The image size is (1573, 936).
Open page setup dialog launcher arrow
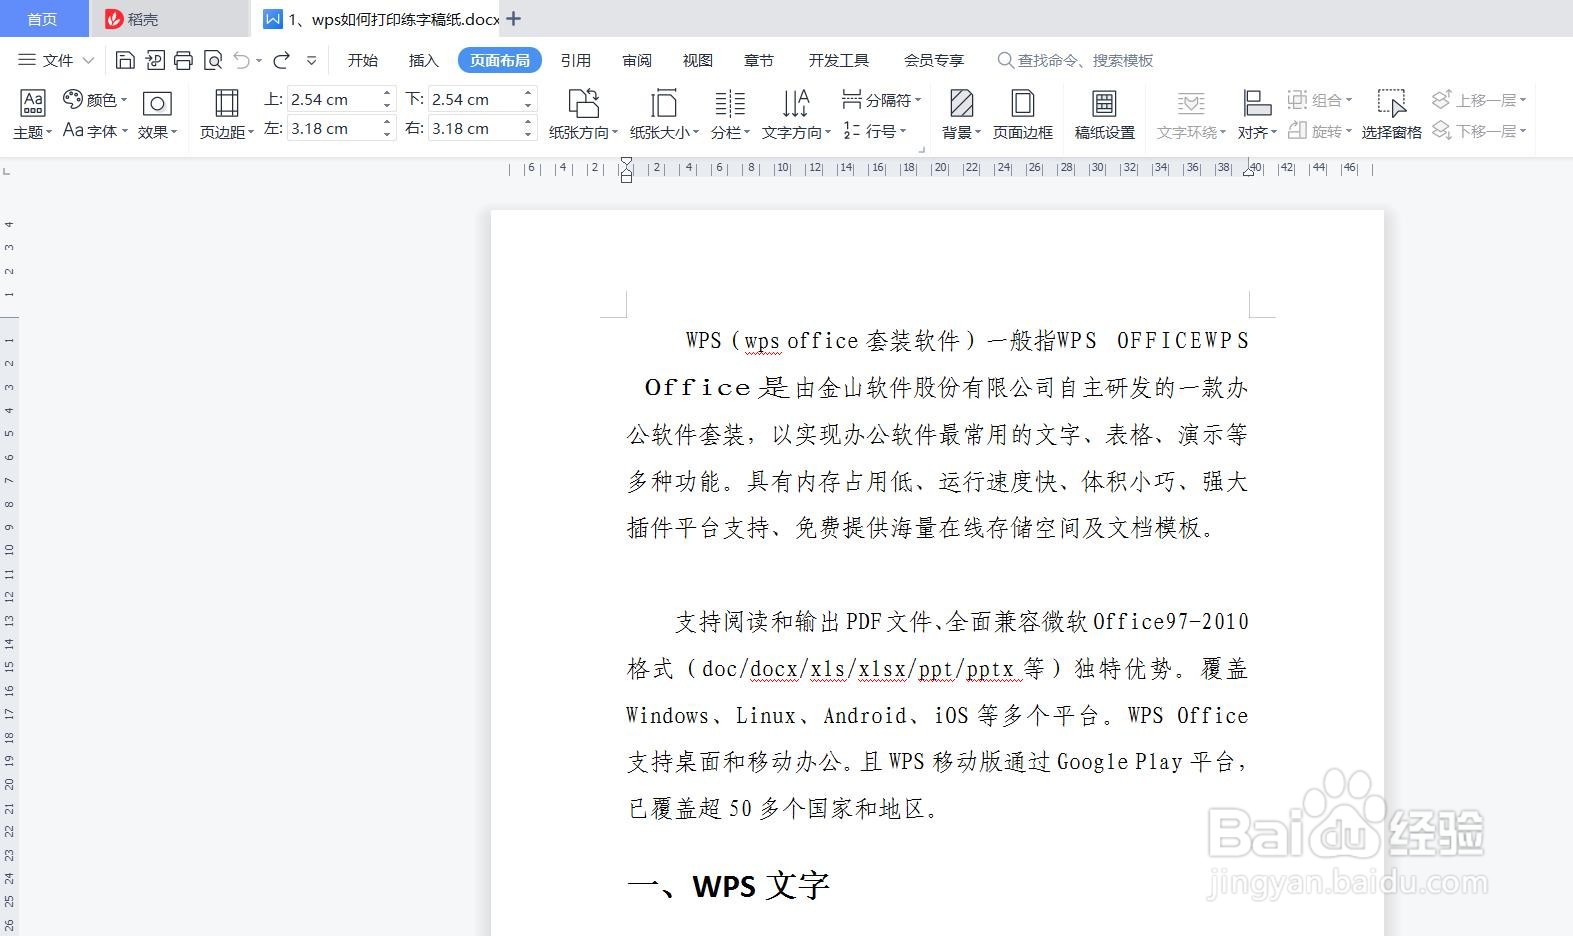[921, 149]
